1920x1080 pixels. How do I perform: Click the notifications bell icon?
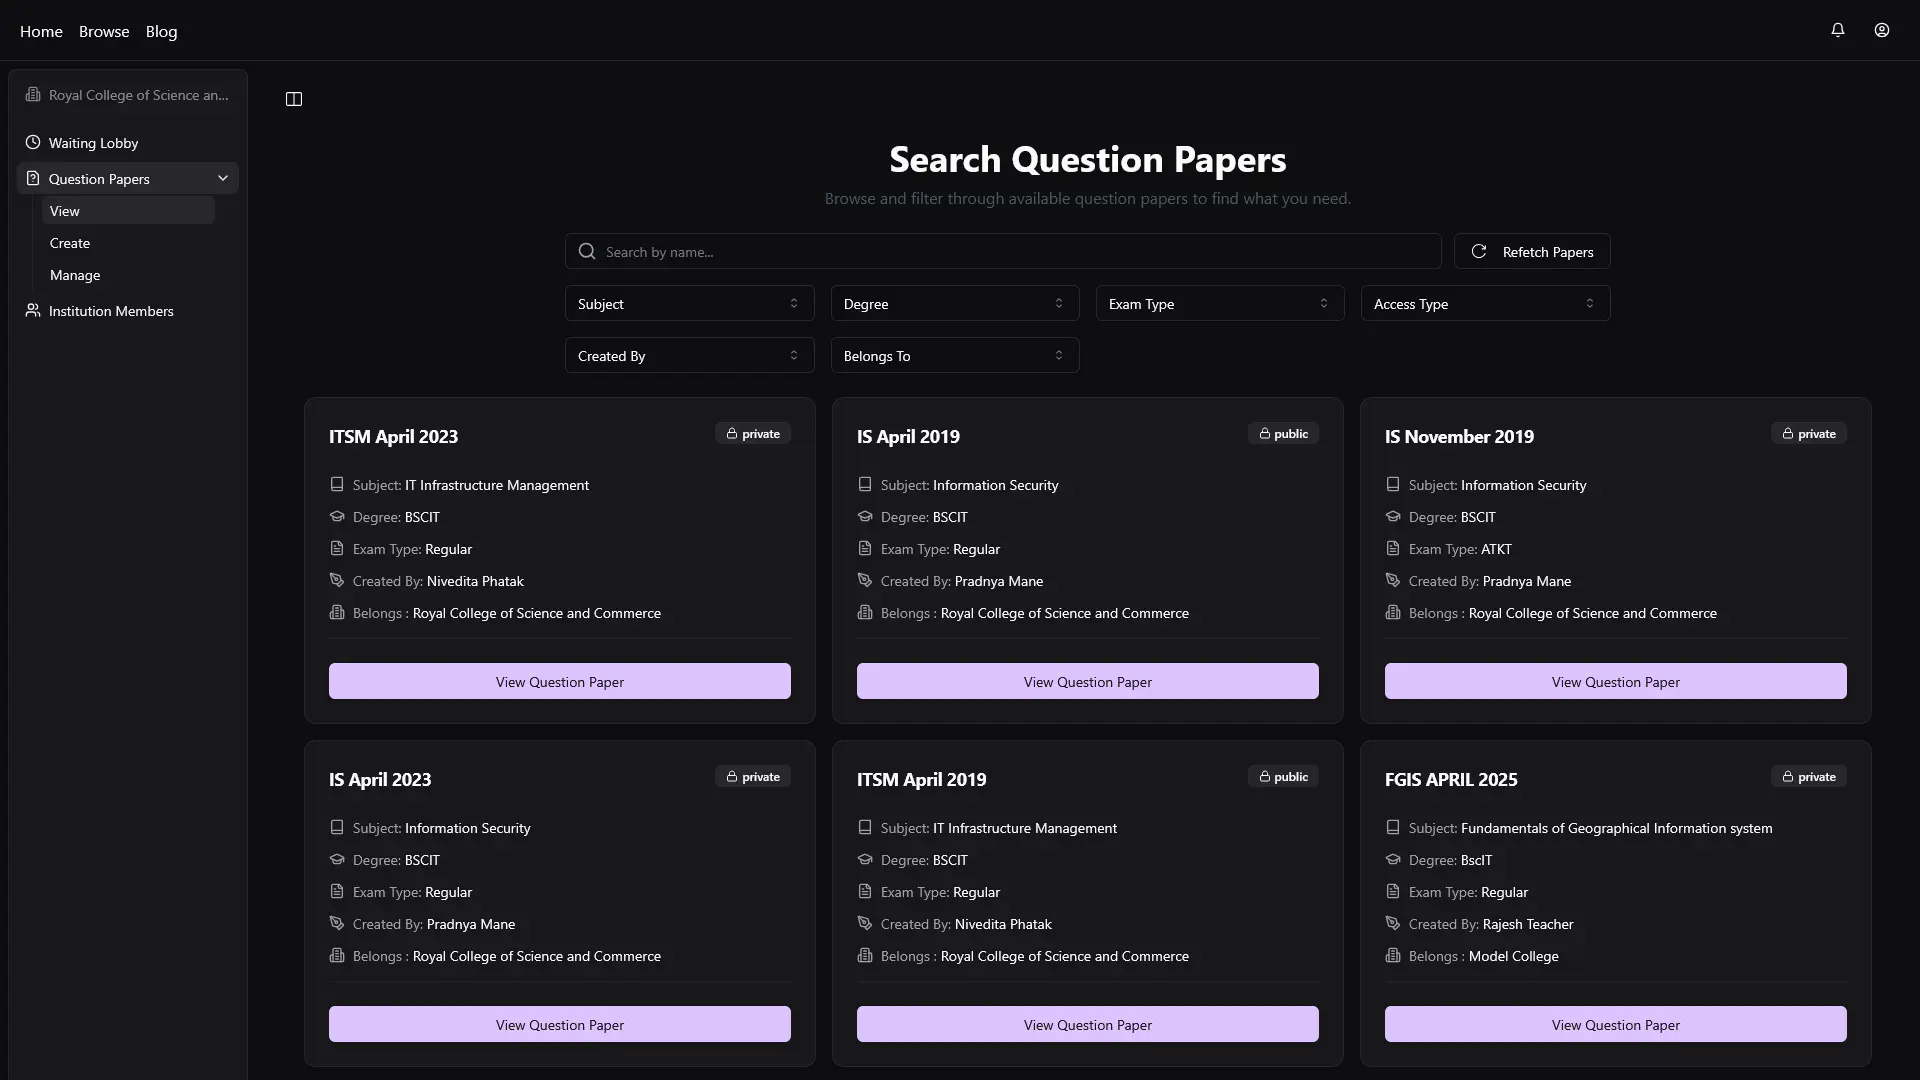1837,30
